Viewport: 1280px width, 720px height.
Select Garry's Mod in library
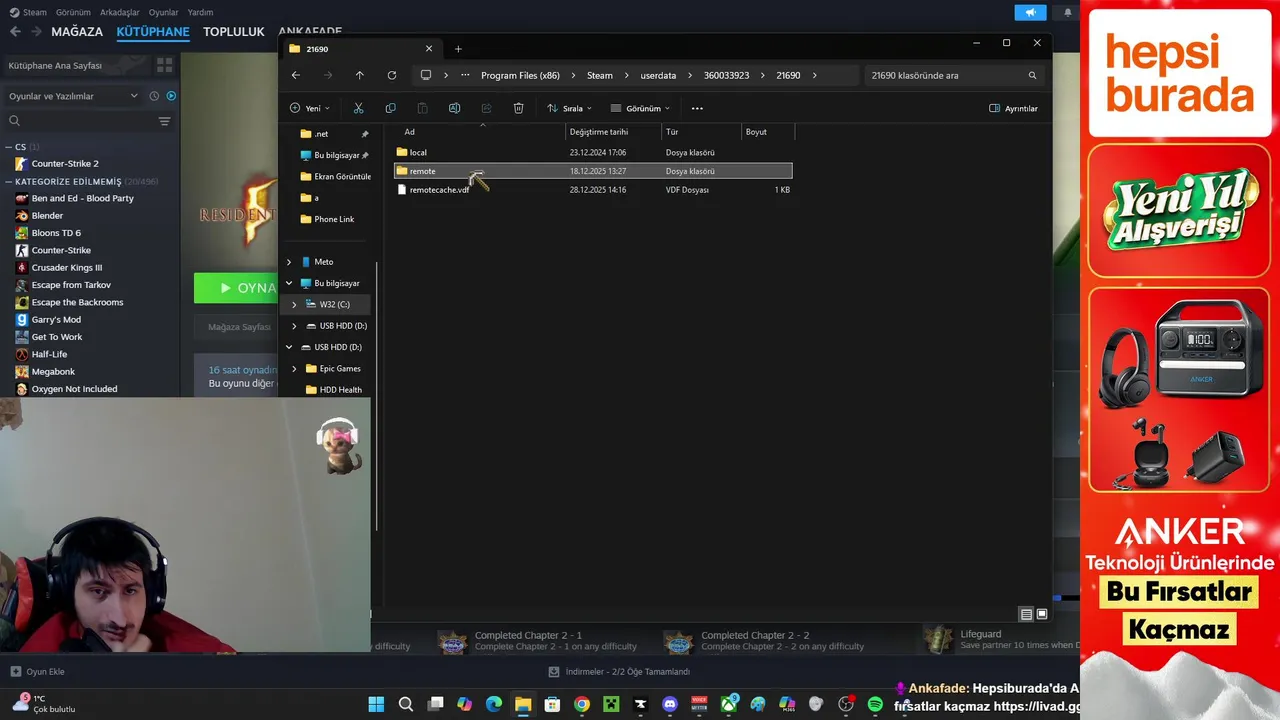(56, 320)
